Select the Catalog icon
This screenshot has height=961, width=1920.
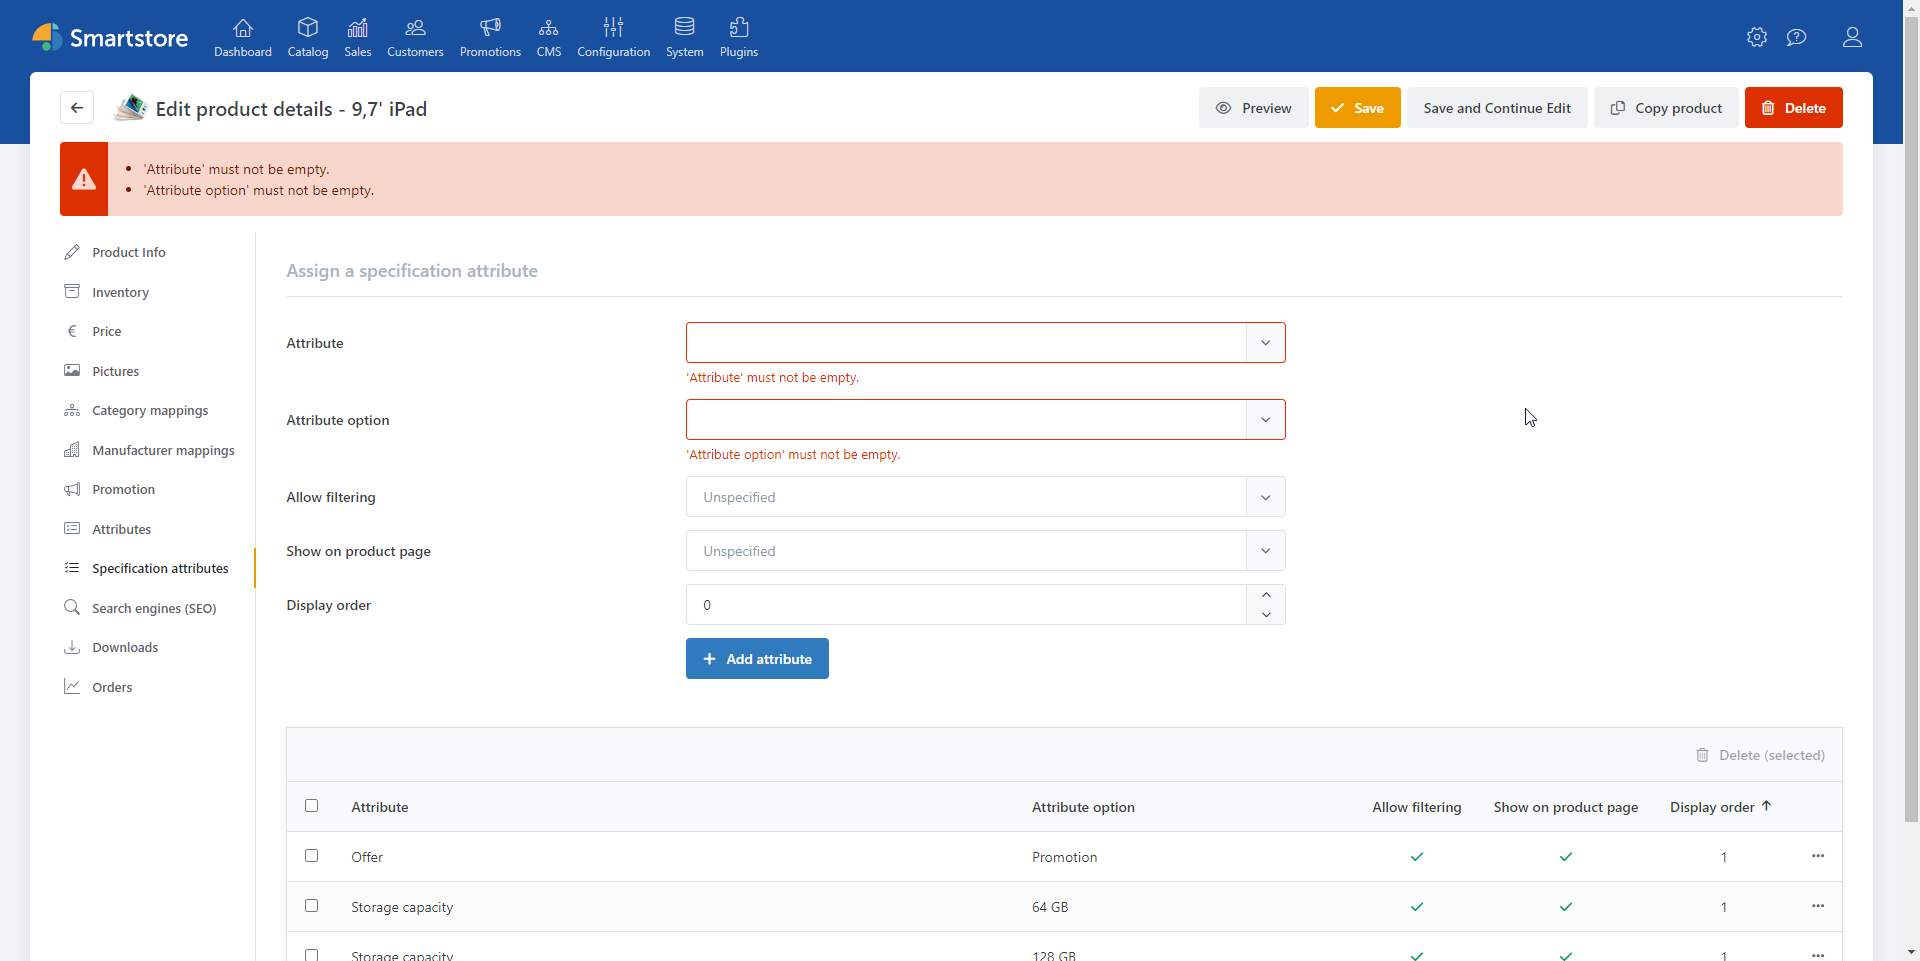308,37
